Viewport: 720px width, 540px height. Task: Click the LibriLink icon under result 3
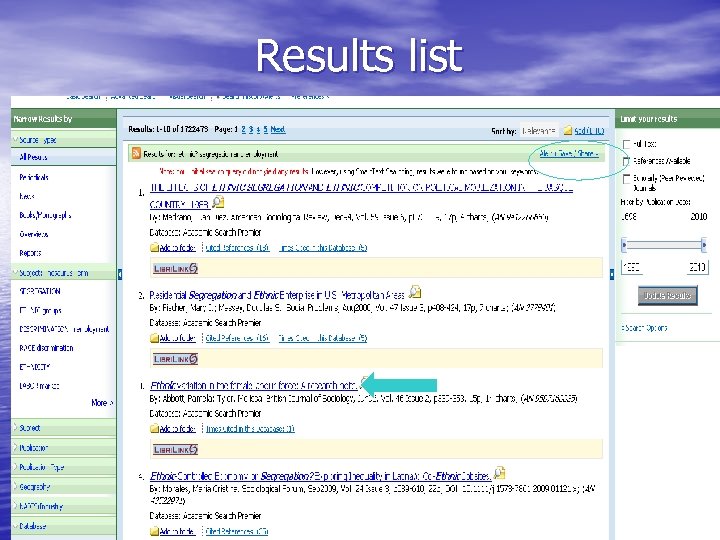coord(175,450)
